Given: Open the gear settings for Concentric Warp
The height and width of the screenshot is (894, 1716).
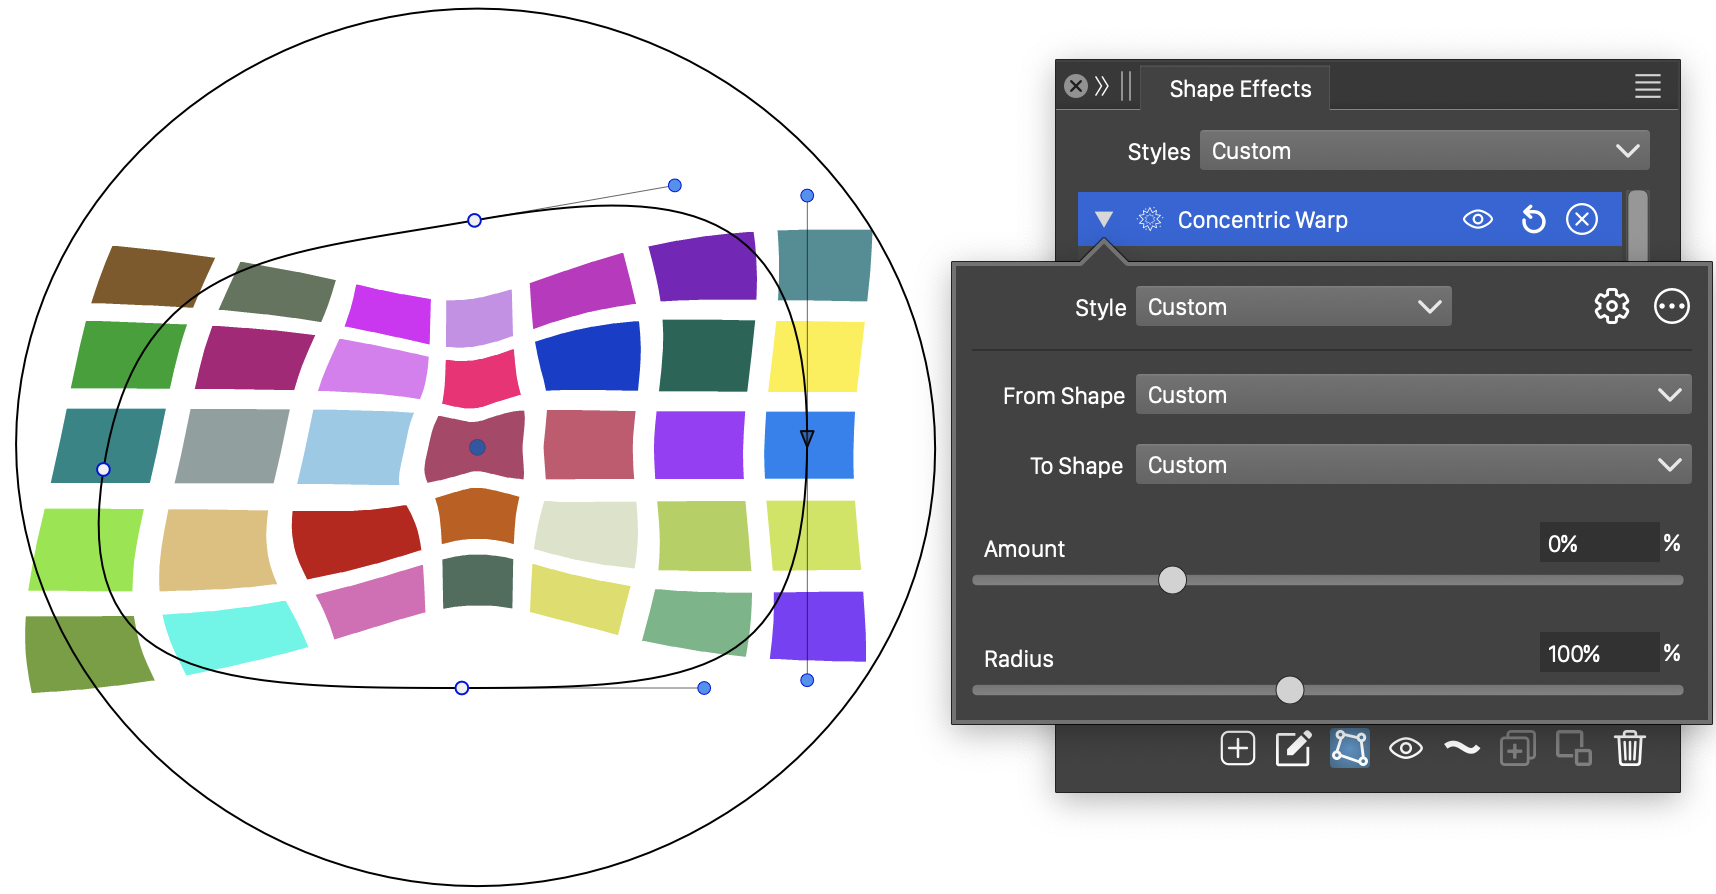Looking at the screenshot, I should click(1611, 306).
